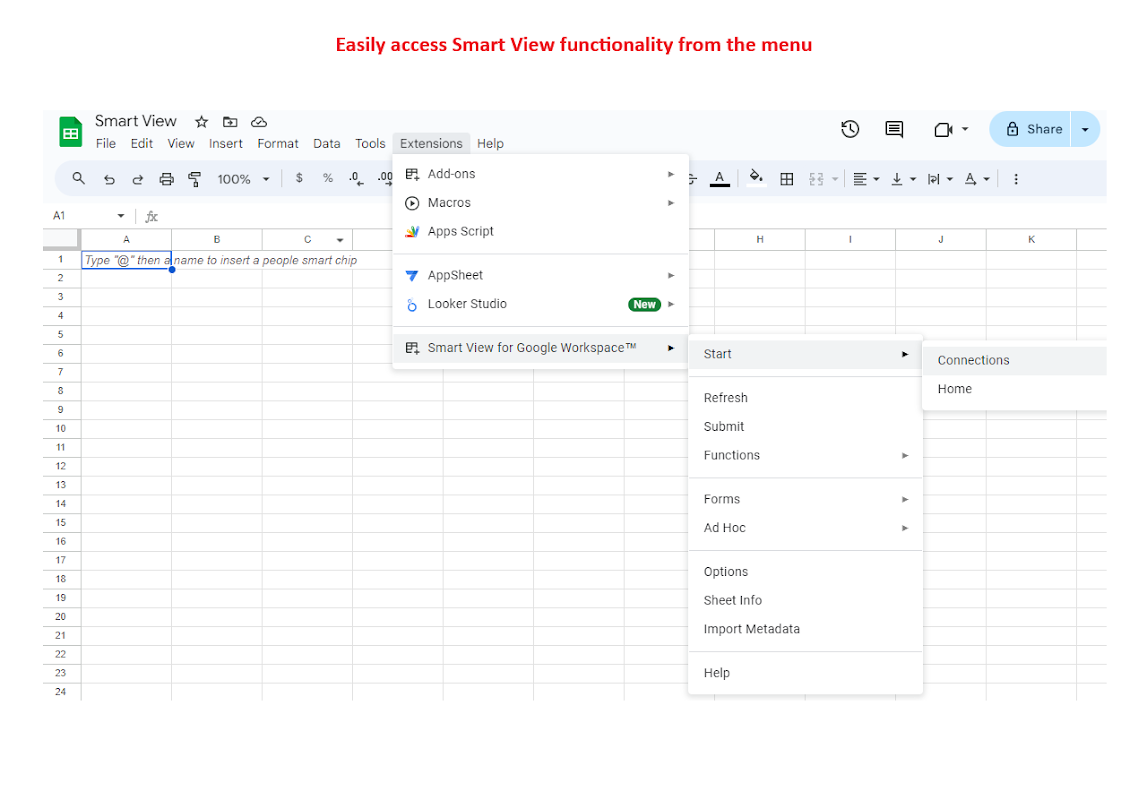Screen dimensions: 1147x800
Task: Open the Share button dropdown arrow
Action: [1086, 129]
